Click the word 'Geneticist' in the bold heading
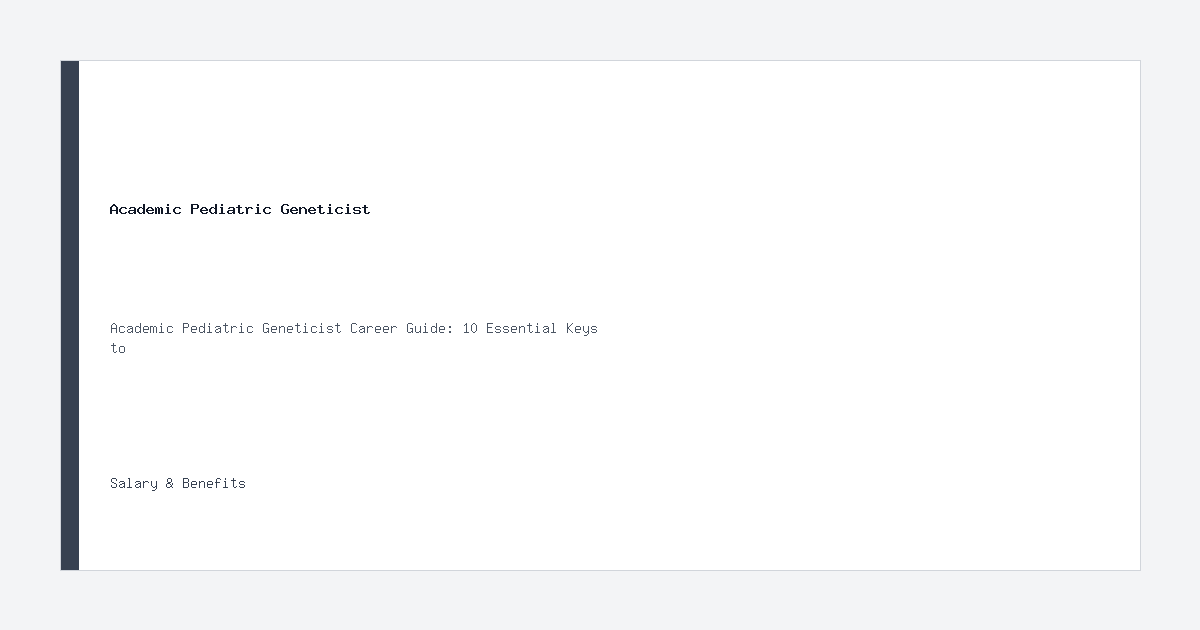This screenshot has height=630, width=1200. [325, 209]
